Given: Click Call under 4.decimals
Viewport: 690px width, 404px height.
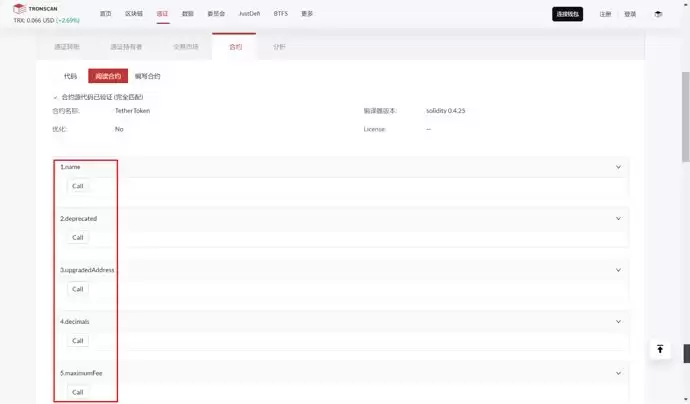Looking at the screenshot, I should [77, 341].
